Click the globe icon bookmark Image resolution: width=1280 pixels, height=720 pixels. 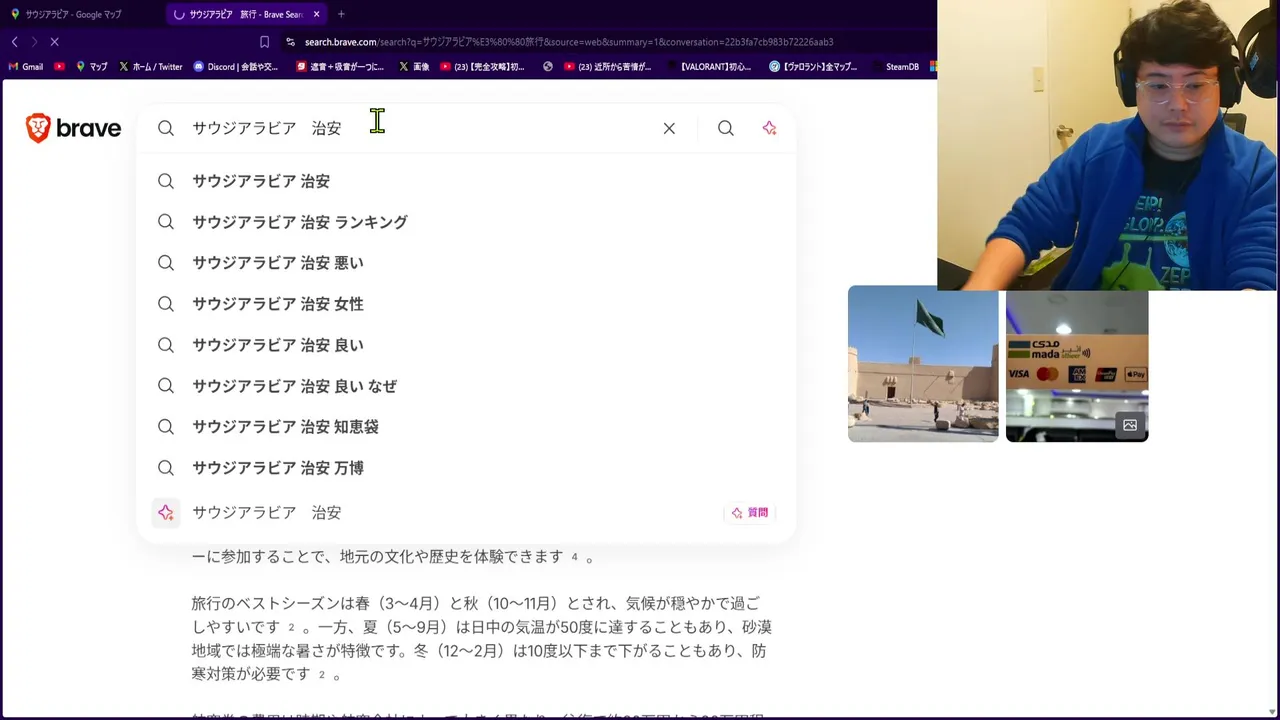coord(548,67)
